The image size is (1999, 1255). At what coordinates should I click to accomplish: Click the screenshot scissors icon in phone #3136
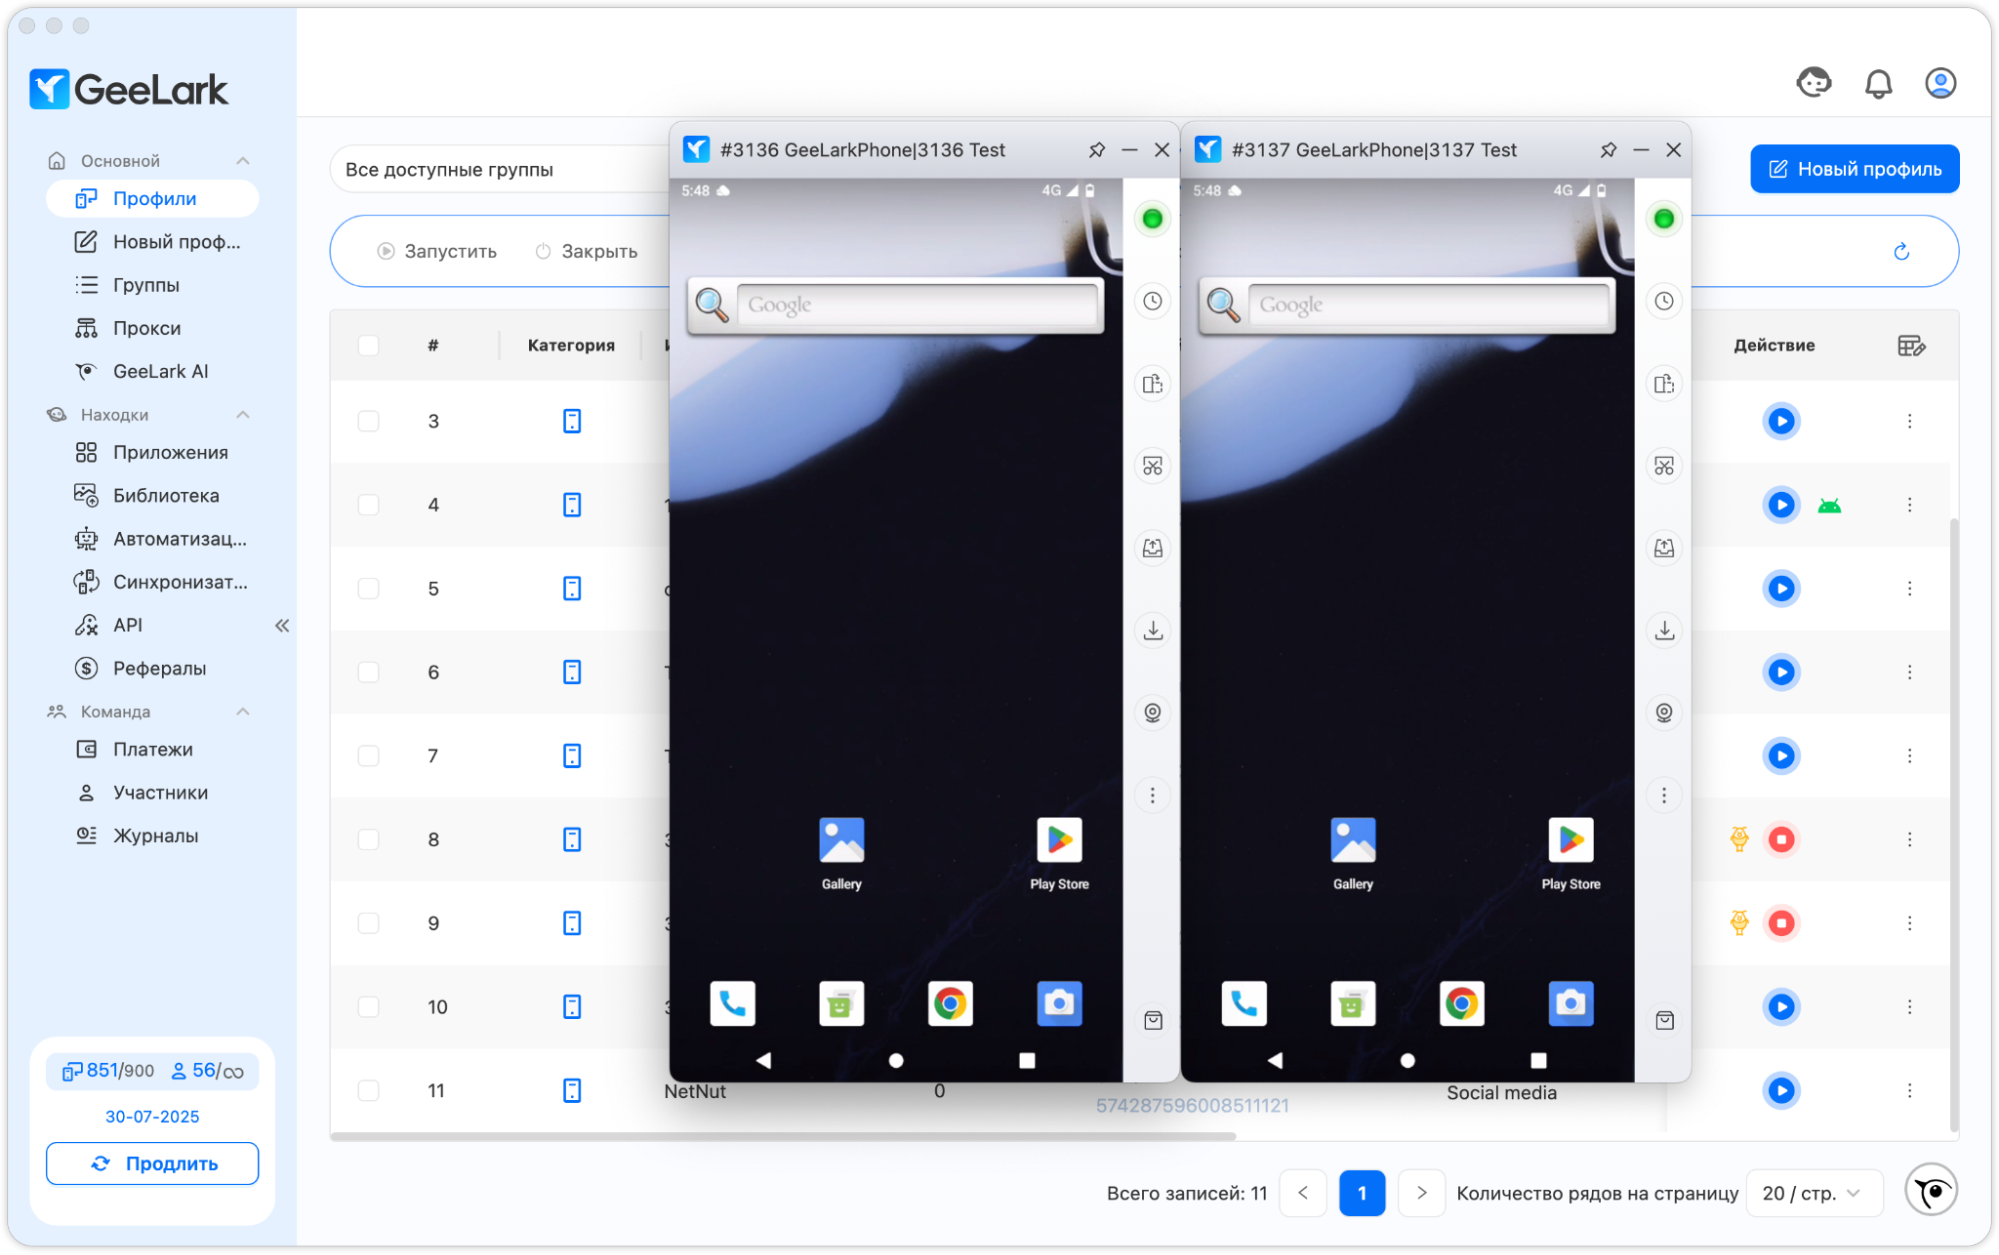click(x=1152, y=466)
